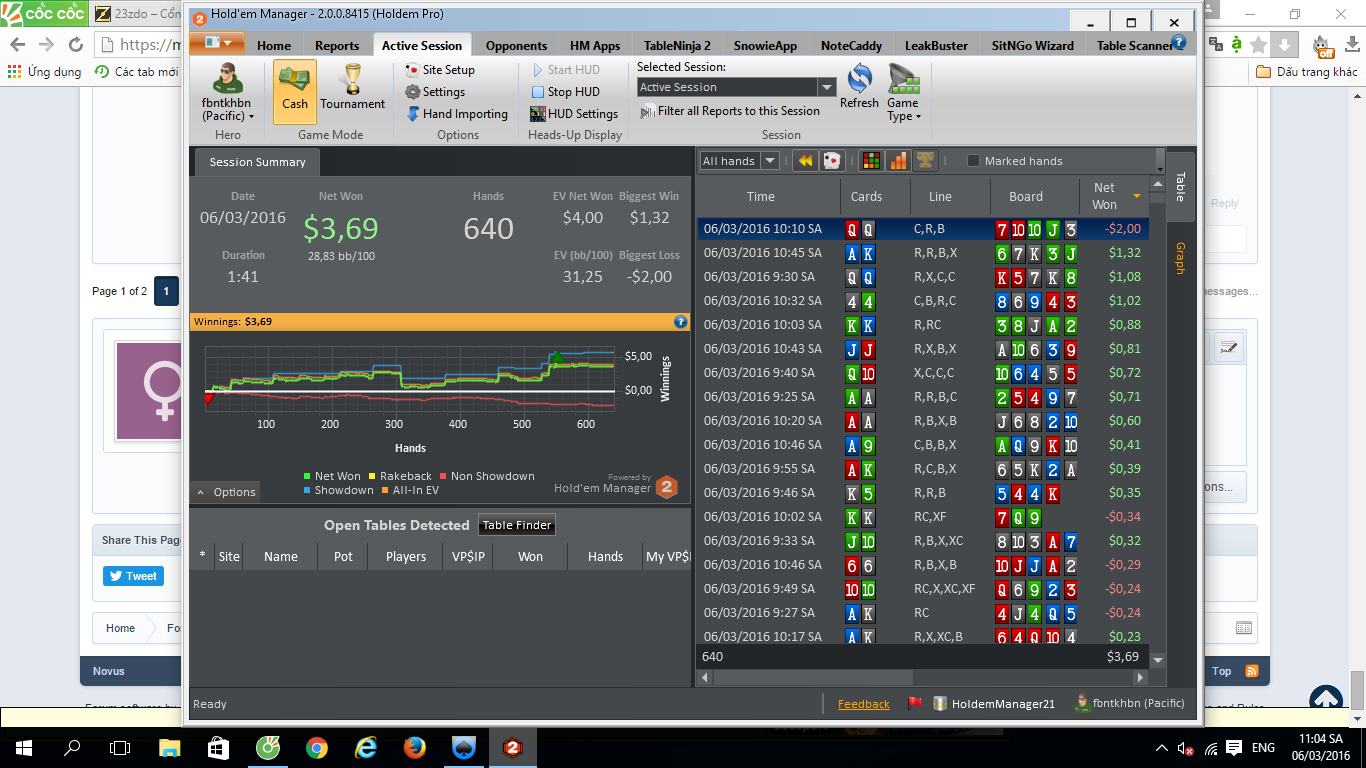The width and height of the screenshot is (1366, 768).
Task: Sort hands by Net Won column
Action: click(x=1114, y=196)
